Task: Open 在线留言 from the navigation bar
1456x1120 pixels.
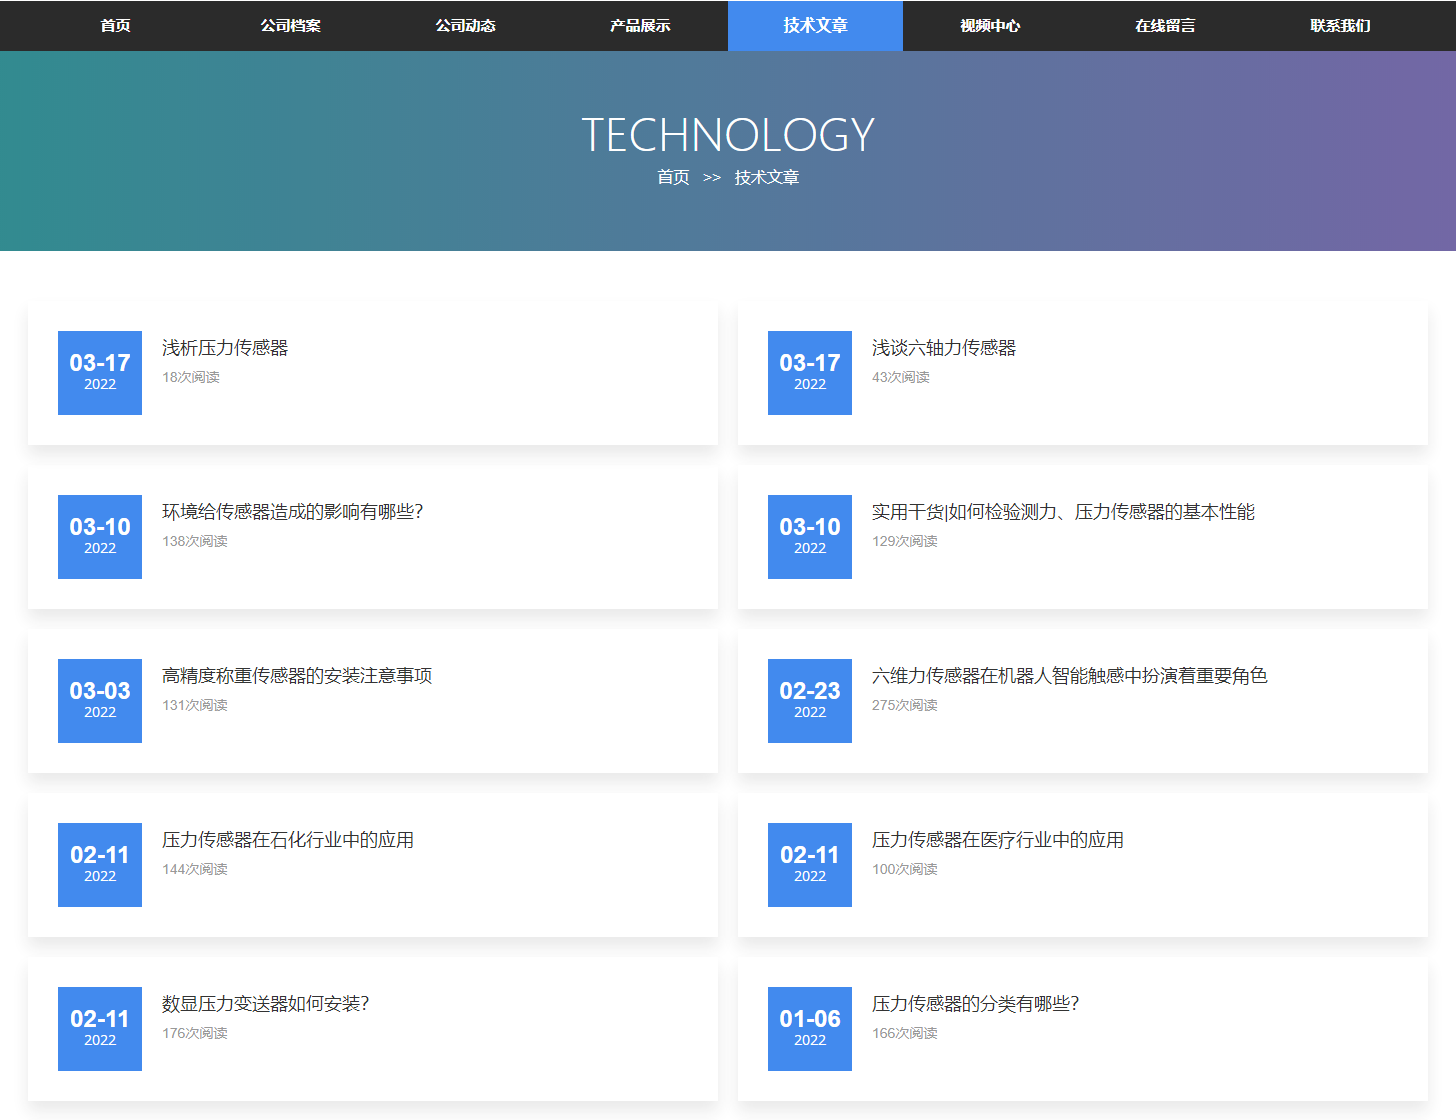Action: (x=1165, y=26)
